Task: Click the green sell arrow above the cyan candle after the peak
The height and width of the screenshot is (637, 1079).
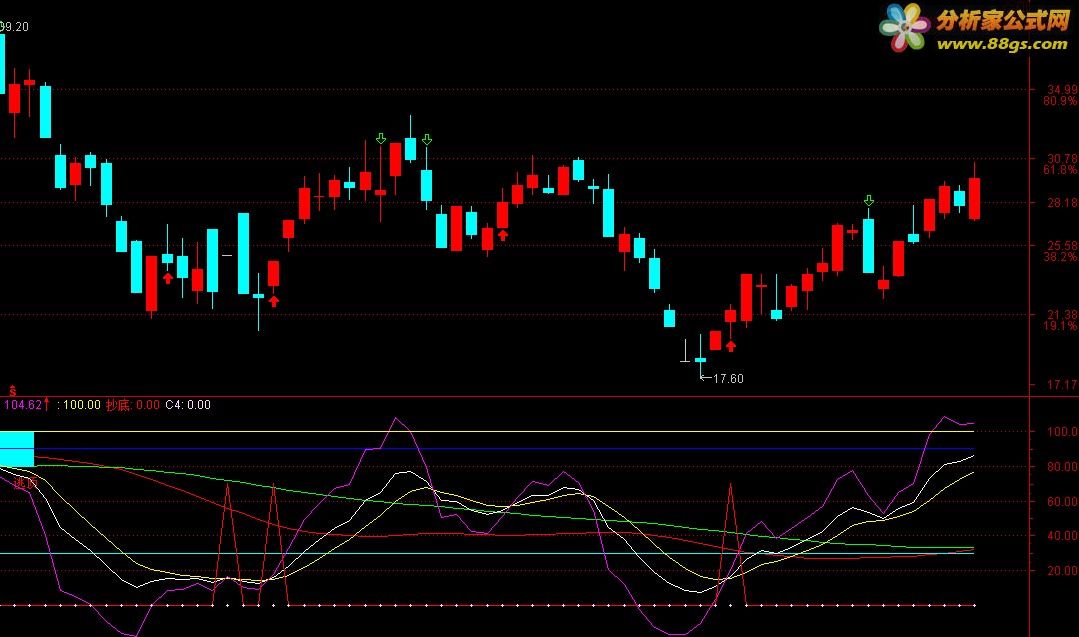Action: tap(427, 140)
